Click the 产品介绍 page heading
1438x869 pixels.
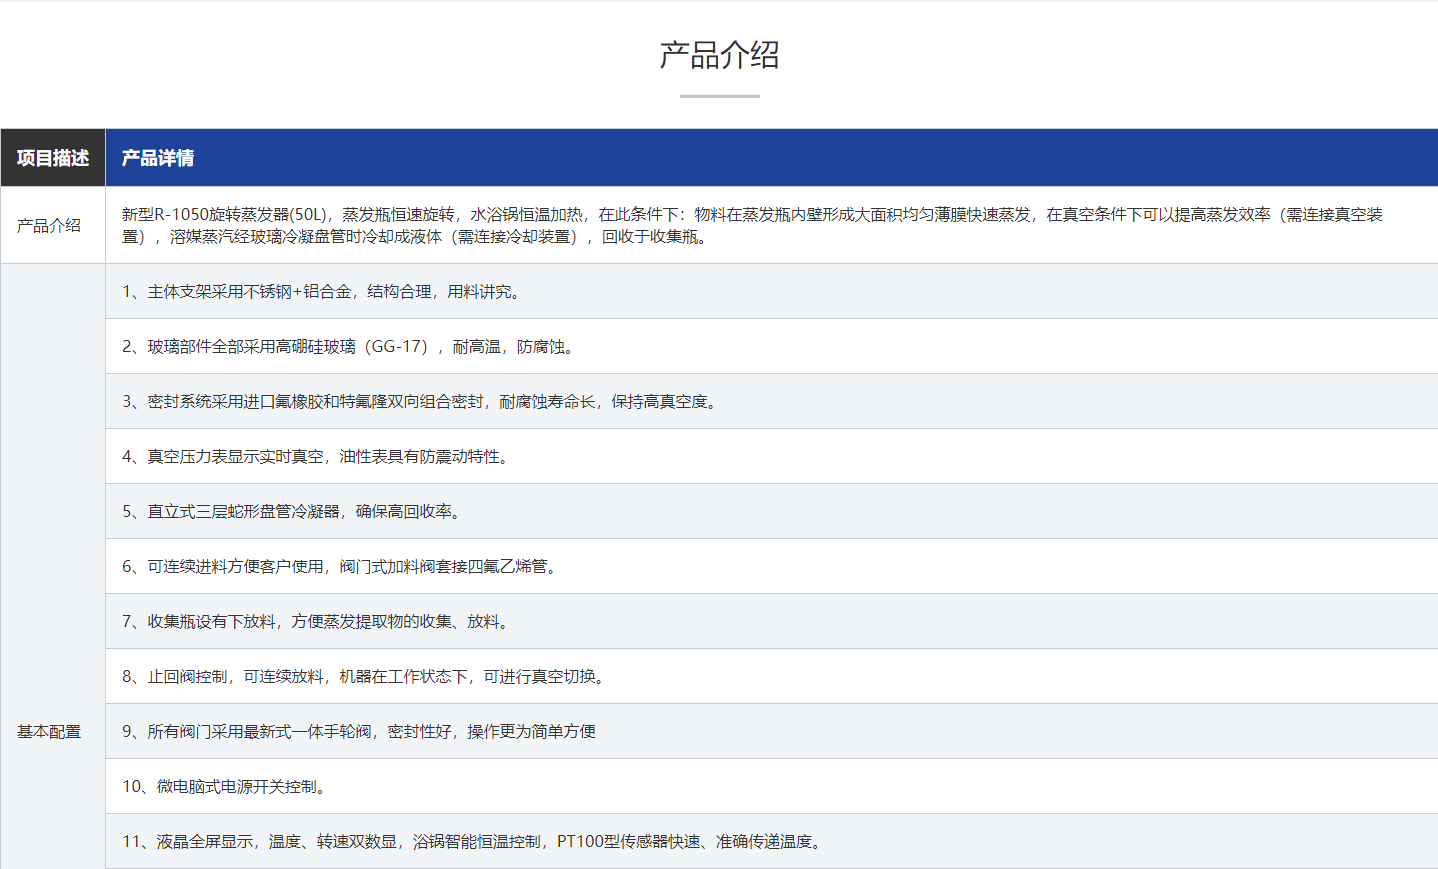point(719,55)
